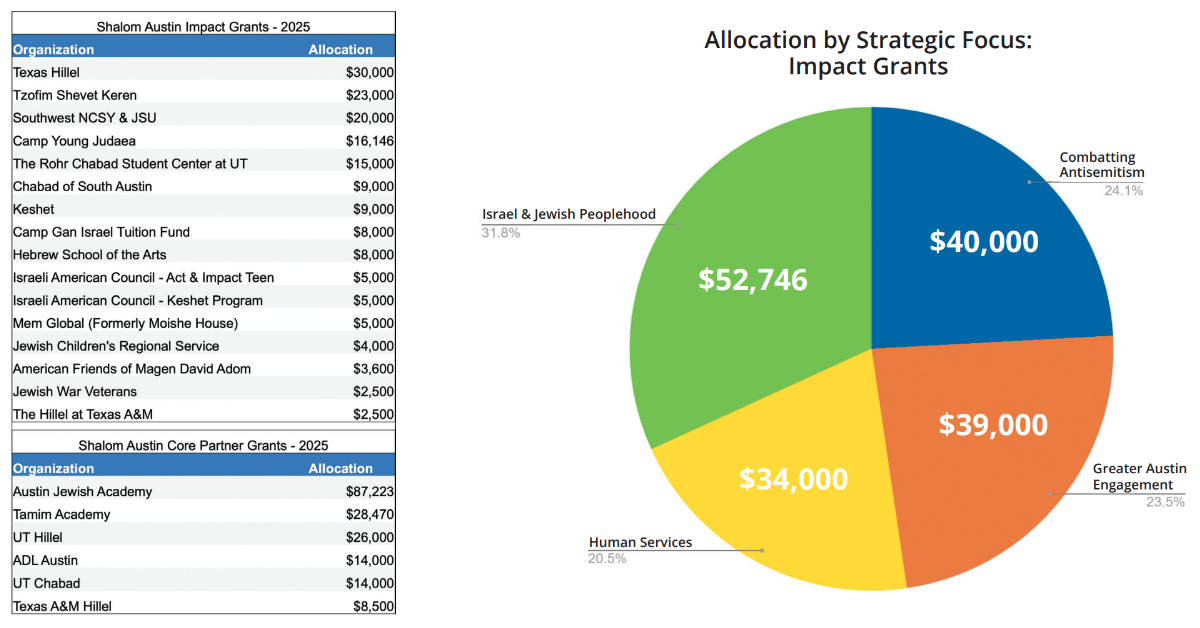
Task: Click the 24.1% percentage label
Action: (1124, 190)
